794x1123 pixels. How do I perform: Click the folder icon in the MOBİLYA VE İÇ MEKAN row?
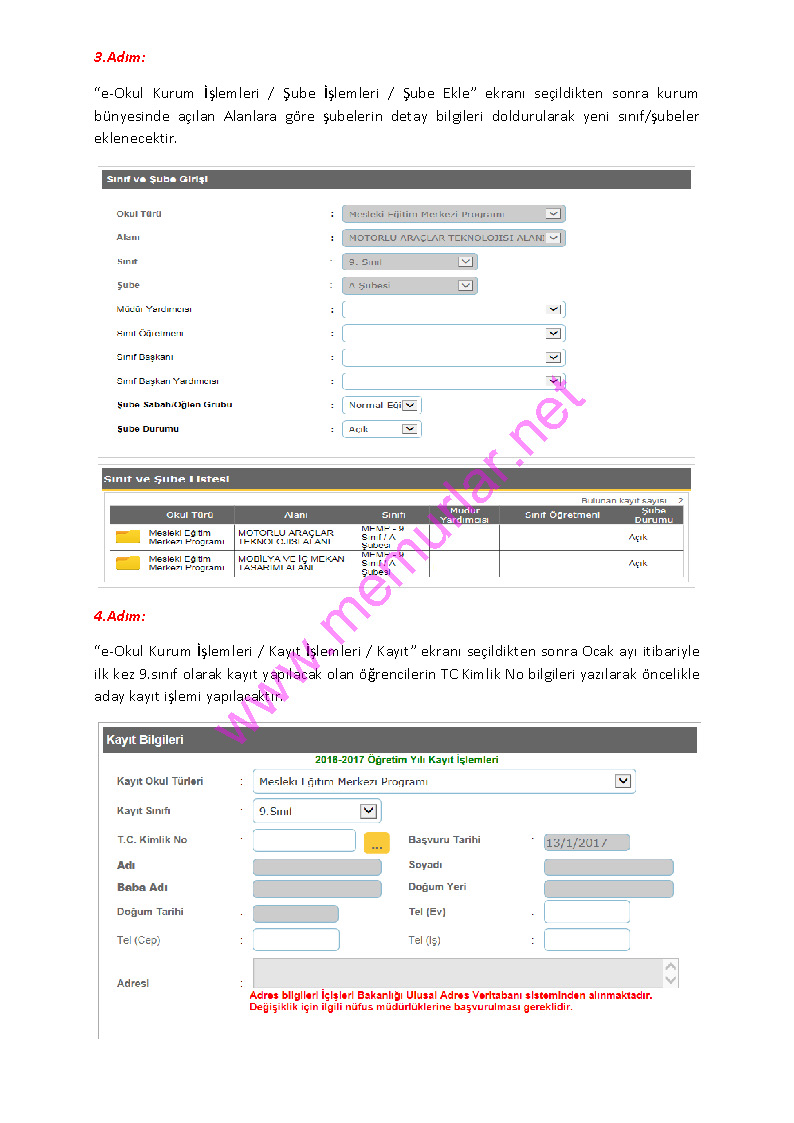click(127, 562)
